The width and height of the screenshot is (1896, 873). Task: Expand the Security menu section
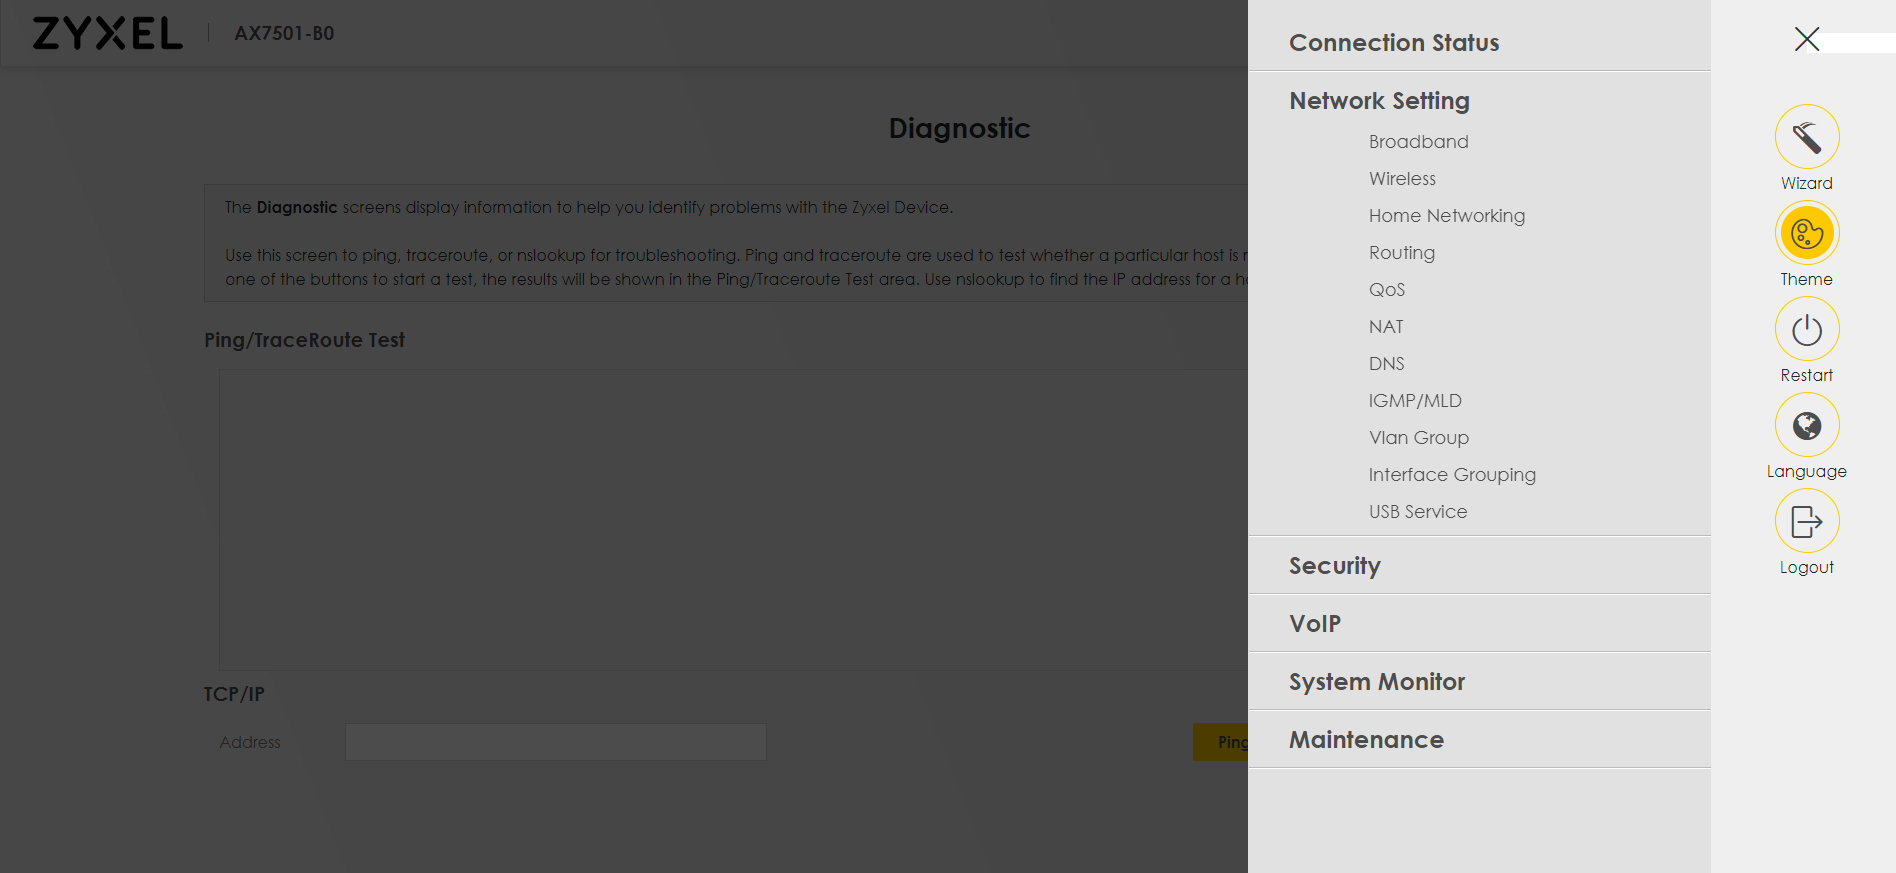point(1334,566)
